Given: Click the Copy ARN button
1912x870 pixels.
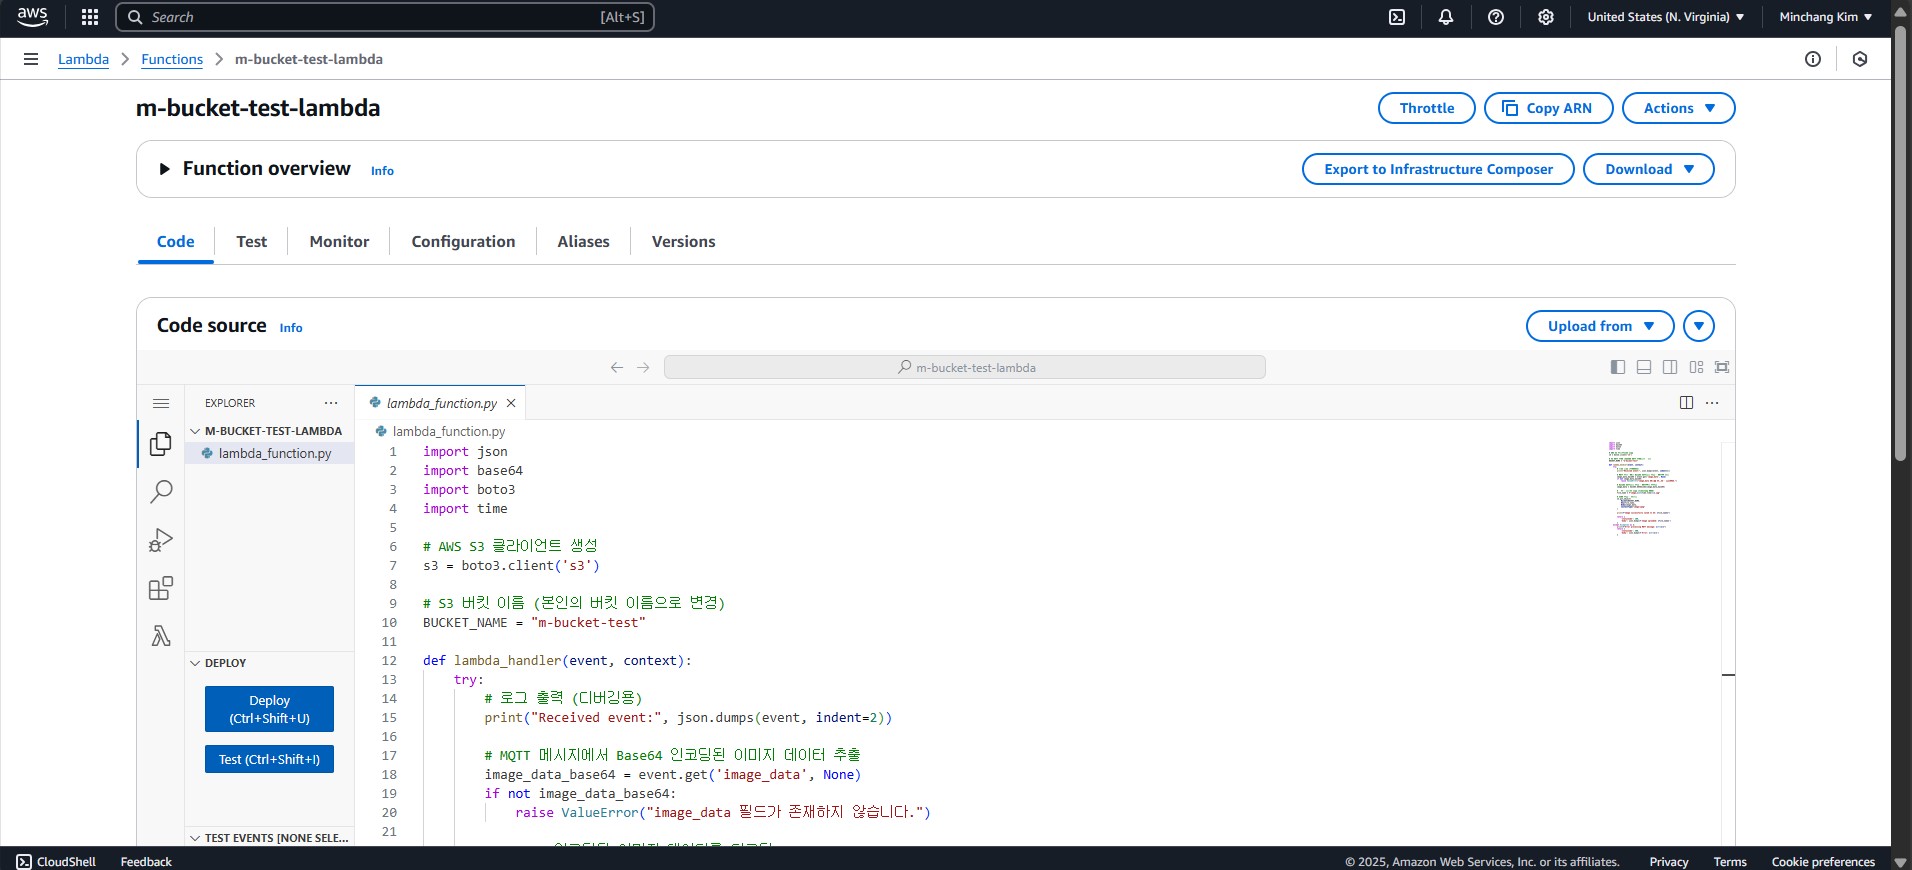Looking at the screenshot, I should (1549, 108).
